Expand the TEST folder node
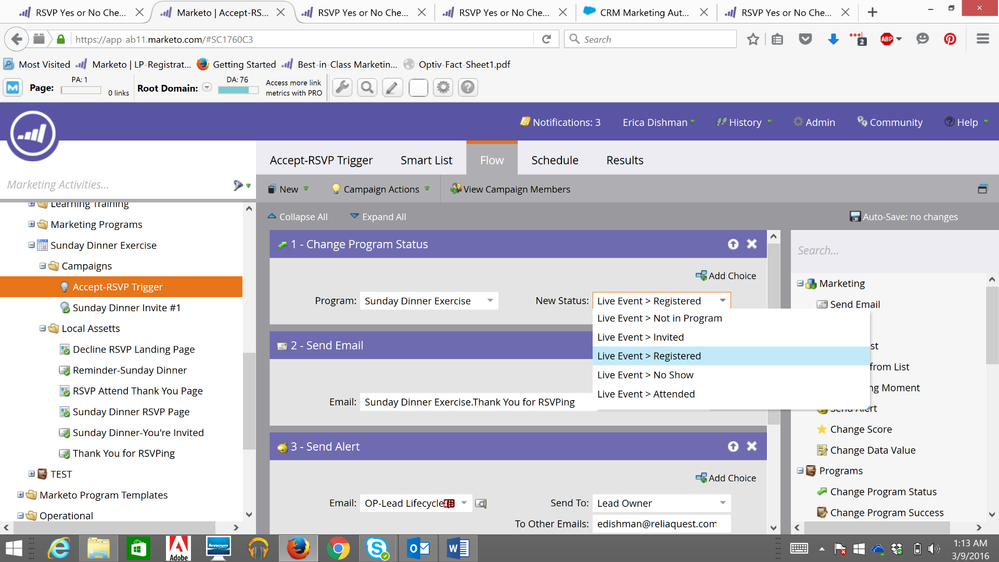The width and height of the screenshot is (999, 562). tap(31, 473)
